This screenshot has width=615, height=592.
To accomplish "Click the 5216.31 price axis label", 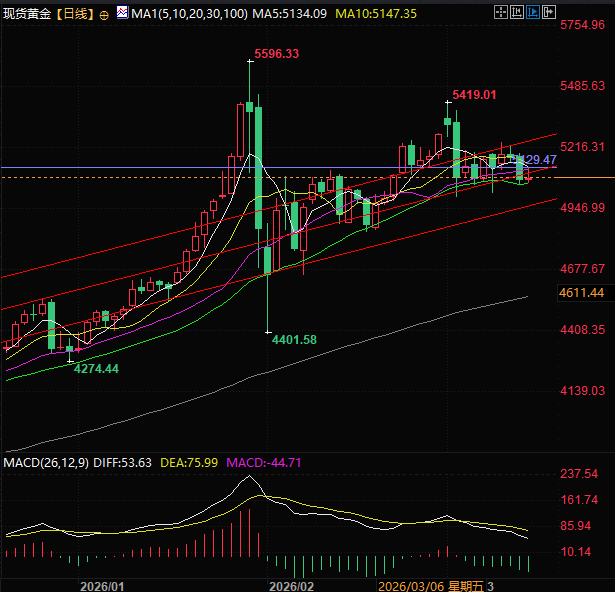I will pyautogui.click(x=582, y=147).
